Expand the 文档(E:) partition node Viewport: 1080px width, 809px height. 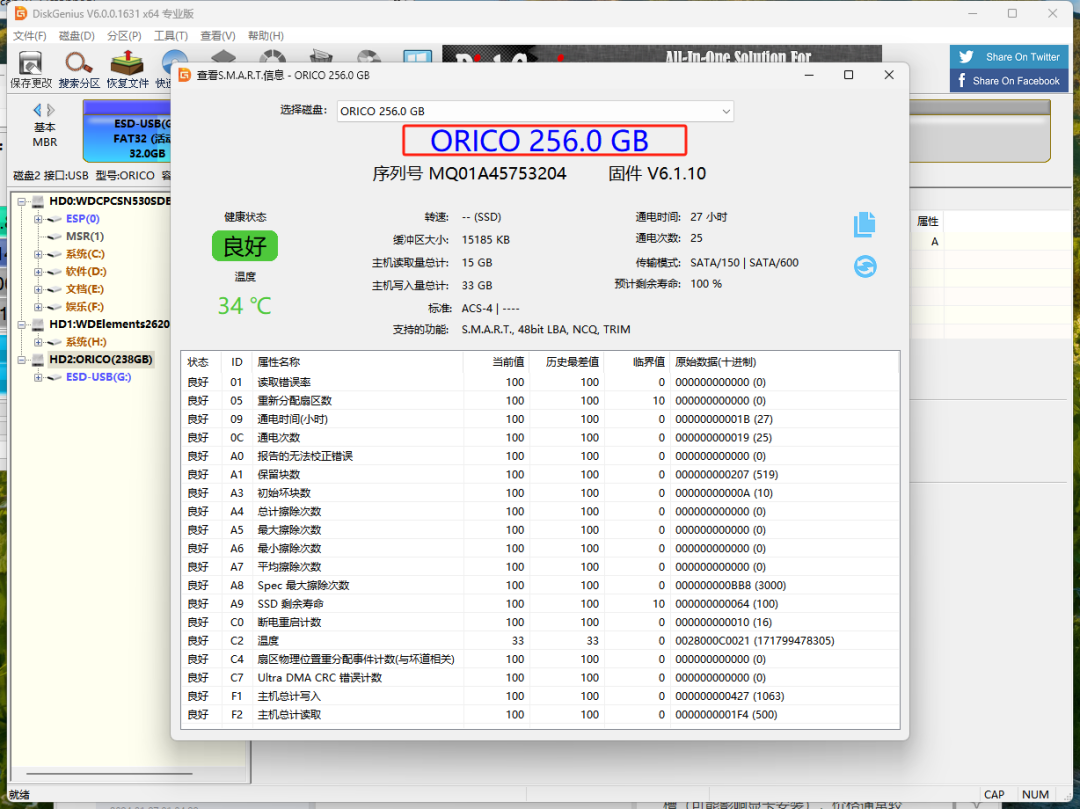pyautogui.click(x=38, y=289)
